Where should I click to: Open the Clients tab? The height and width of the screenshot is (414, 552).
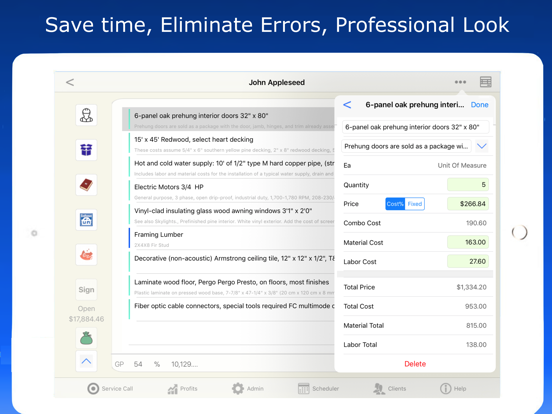389,388
